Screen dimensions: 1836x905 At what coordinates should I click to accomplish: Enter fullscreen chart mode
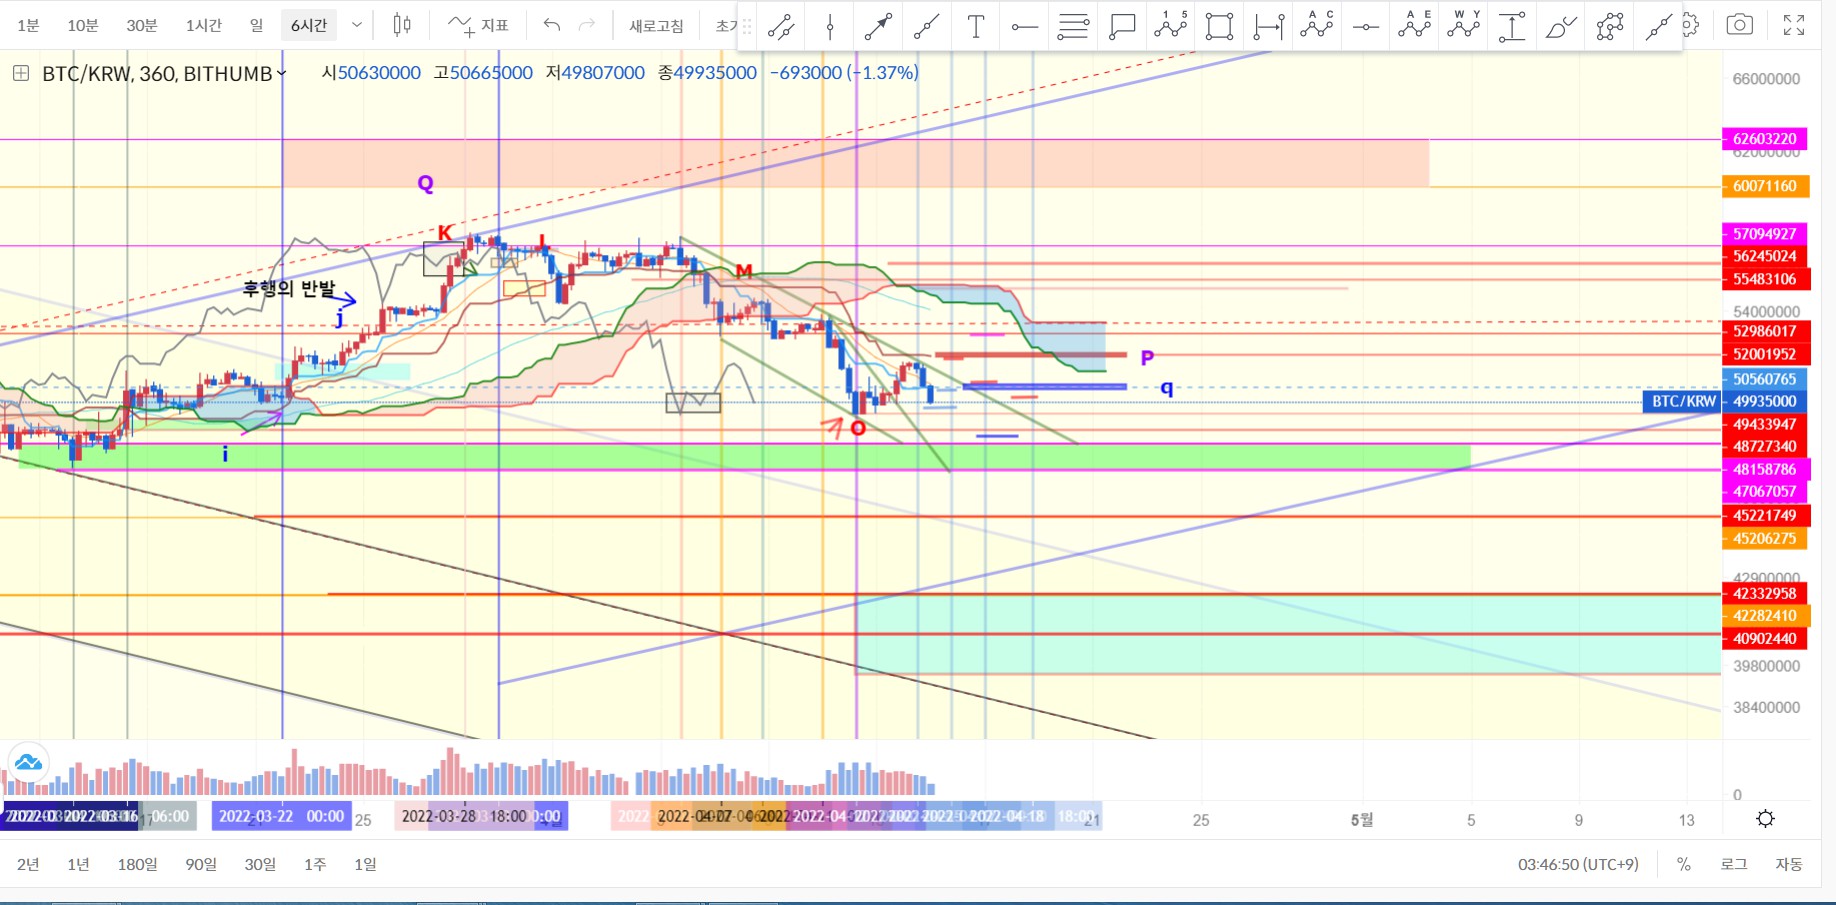pyautogui.click(x=1794, y=25)
